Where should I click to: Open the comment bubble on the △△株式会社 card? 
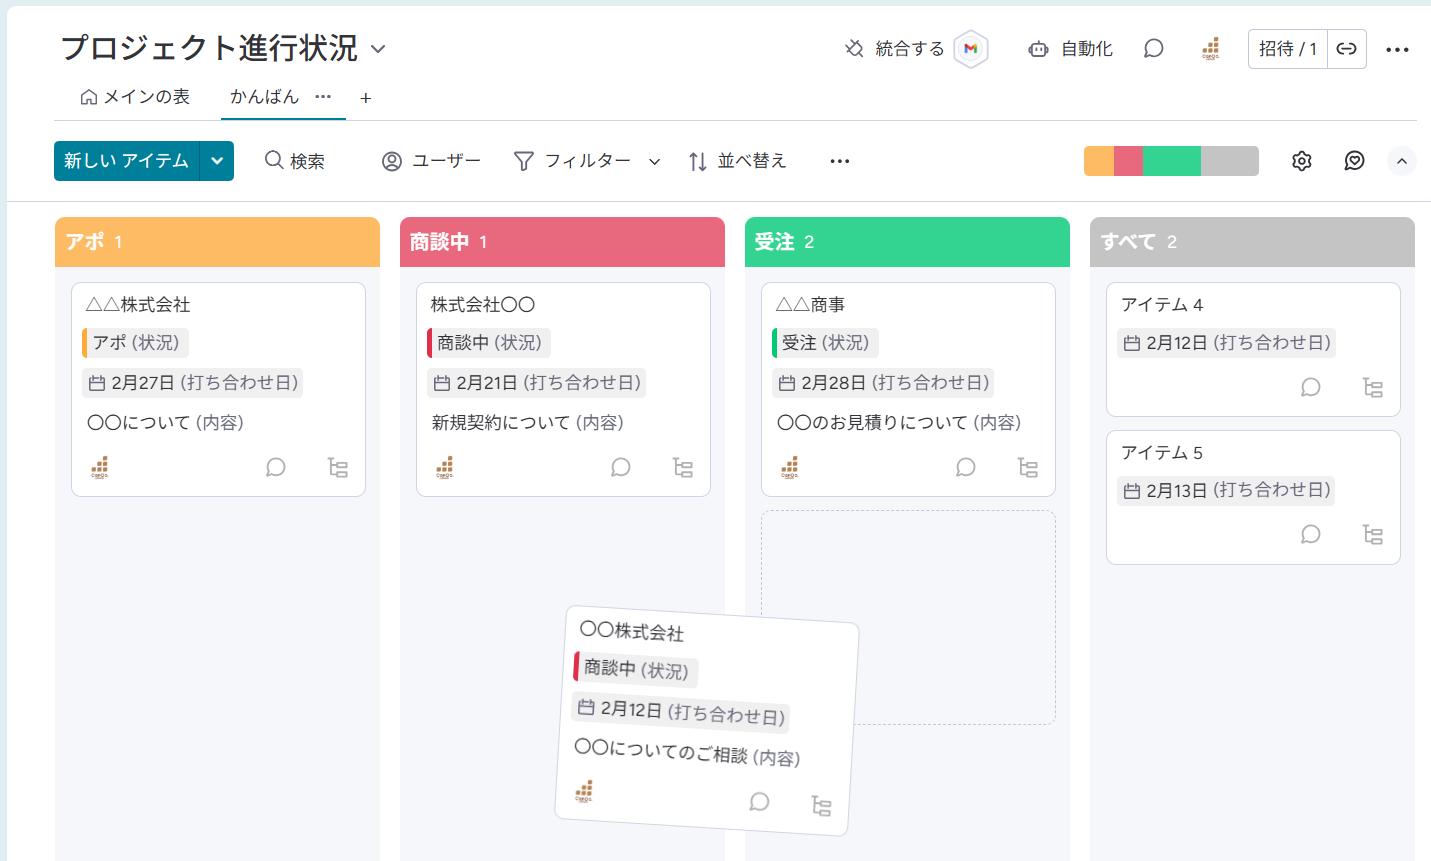(x=276, y=467)
